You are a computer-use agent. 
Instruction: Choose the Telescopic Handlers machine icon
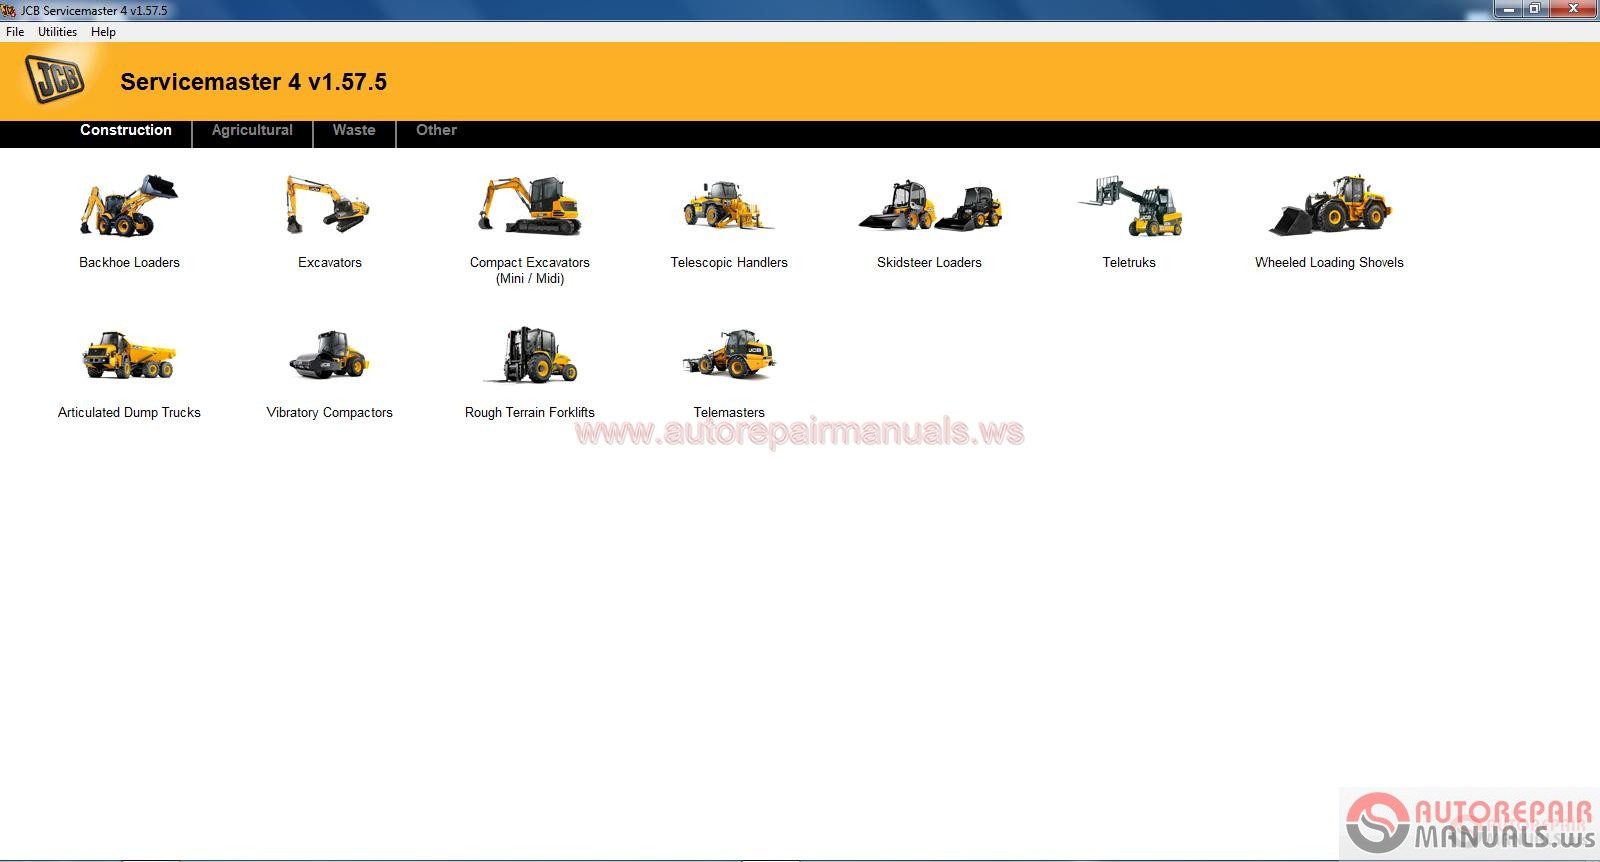tap(728, 205)
